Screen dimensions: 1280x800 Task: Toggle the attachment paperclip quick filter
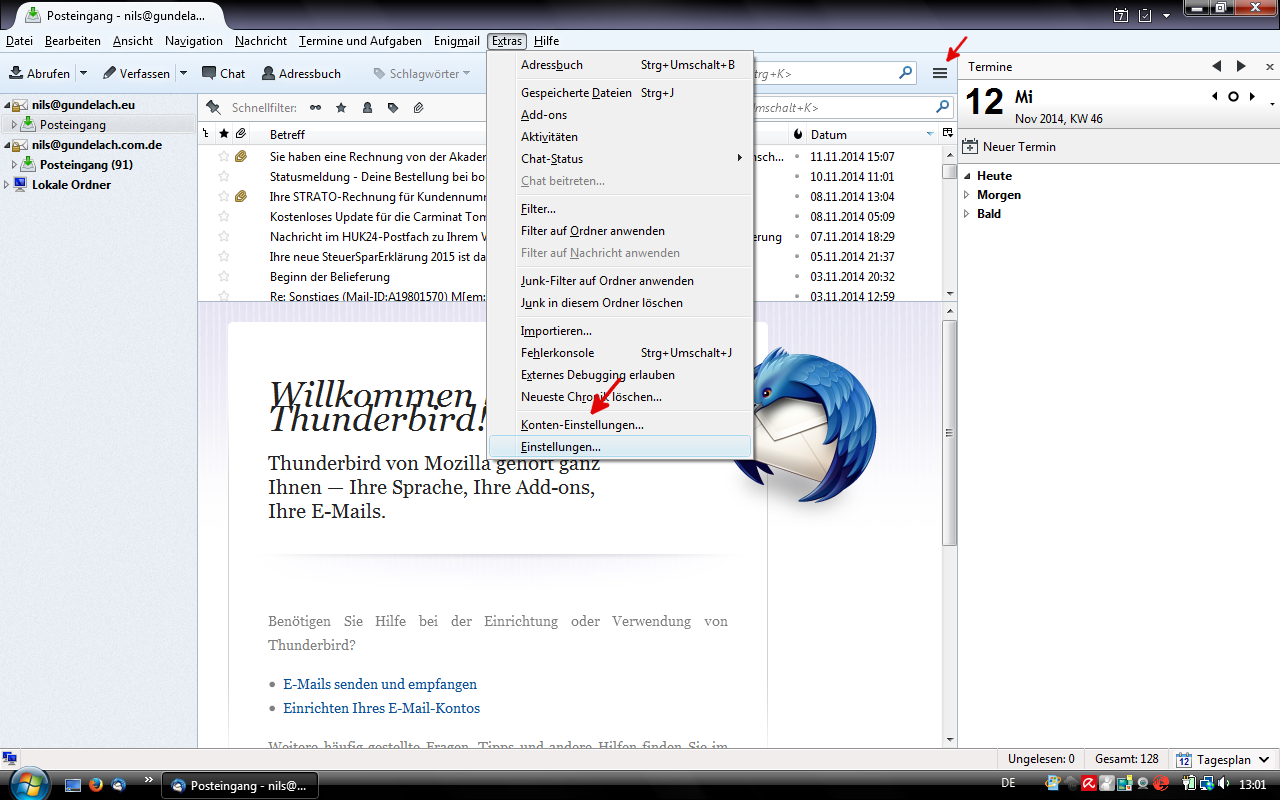[418, 107]
